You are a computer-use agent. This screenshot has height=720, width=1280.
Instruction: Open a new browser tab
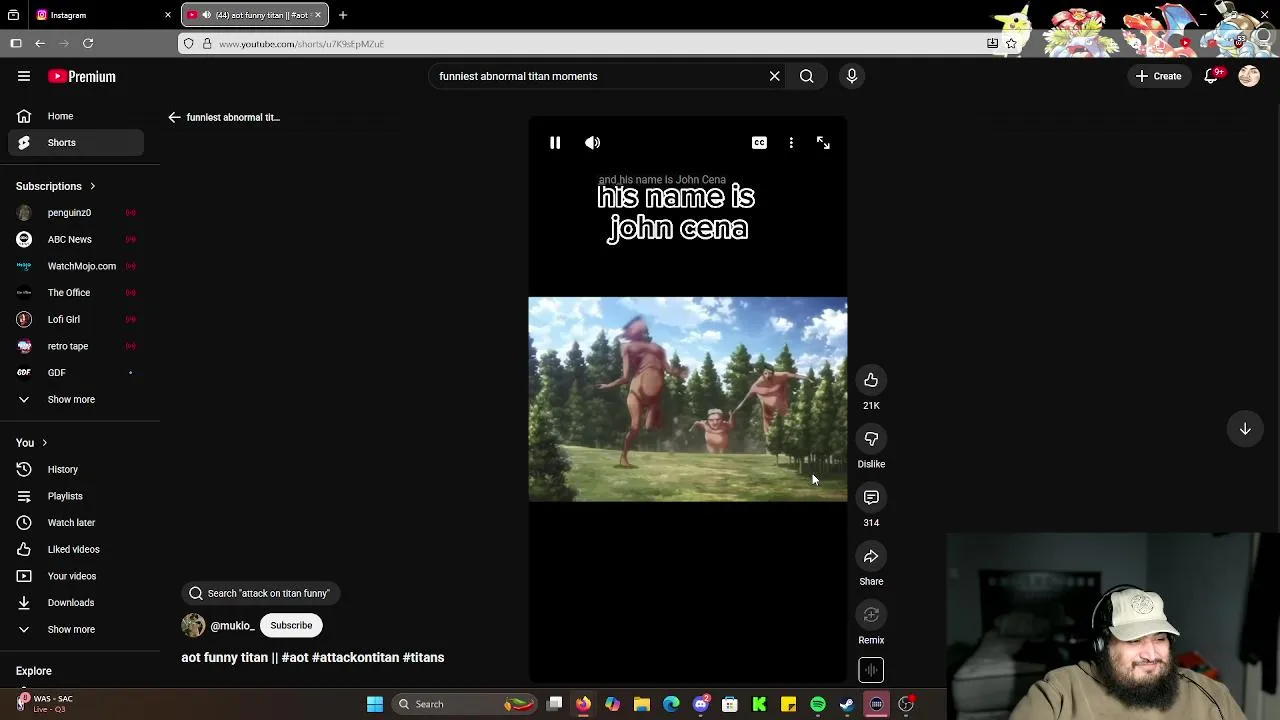click(343, 15)
